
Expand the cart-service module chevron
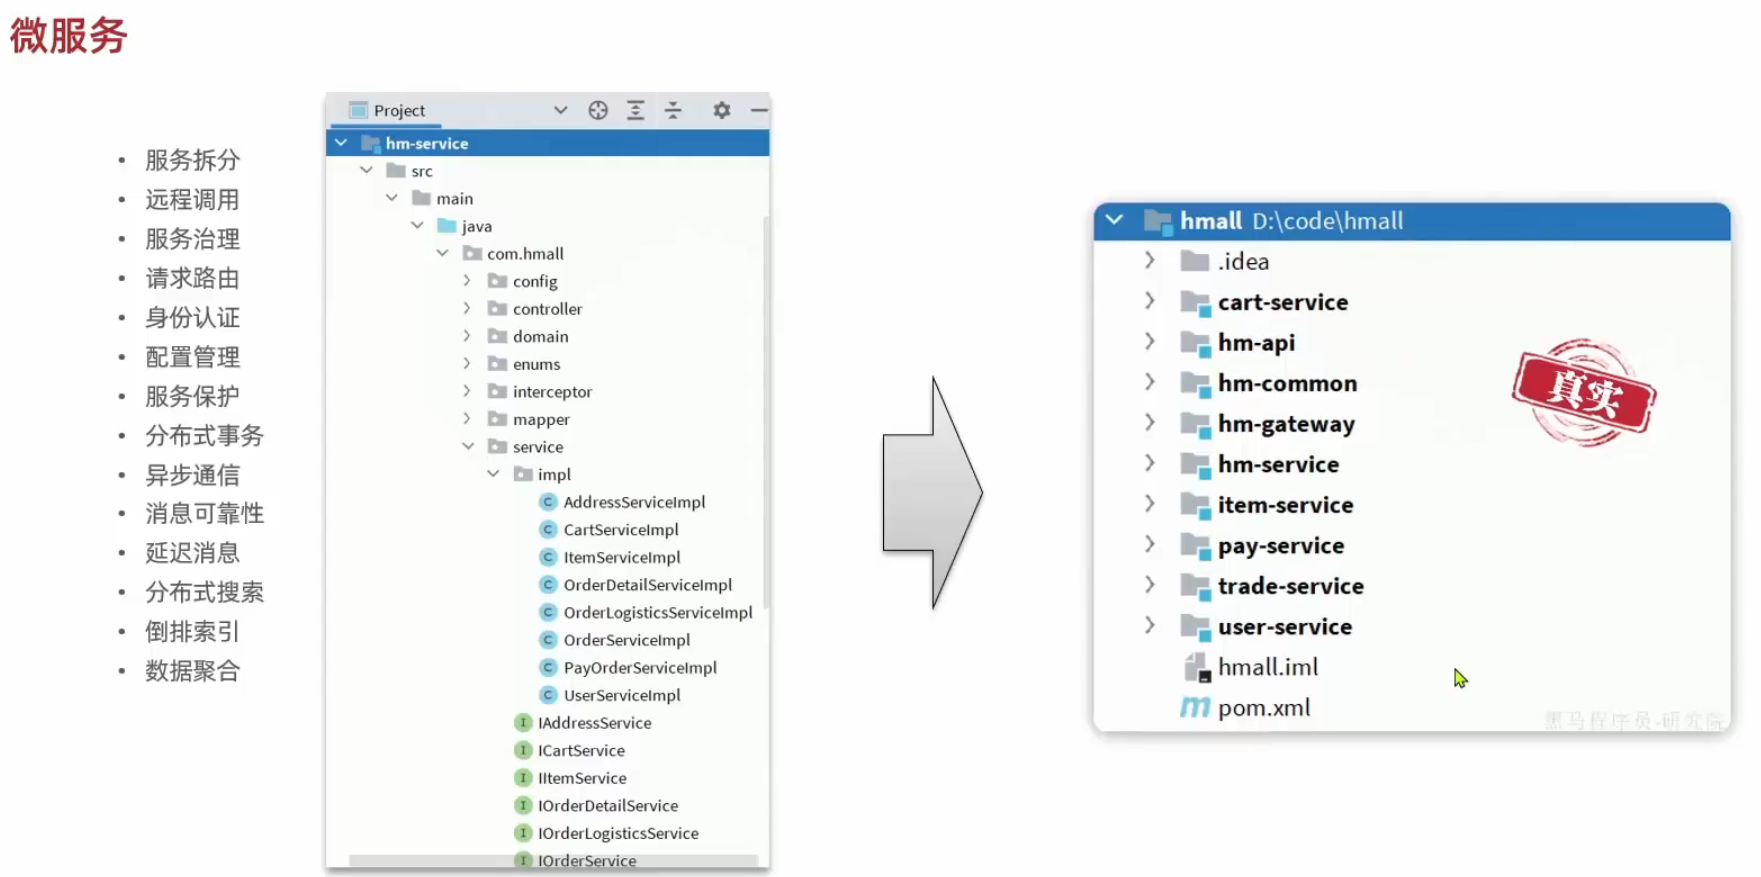tap(1149, 301)
